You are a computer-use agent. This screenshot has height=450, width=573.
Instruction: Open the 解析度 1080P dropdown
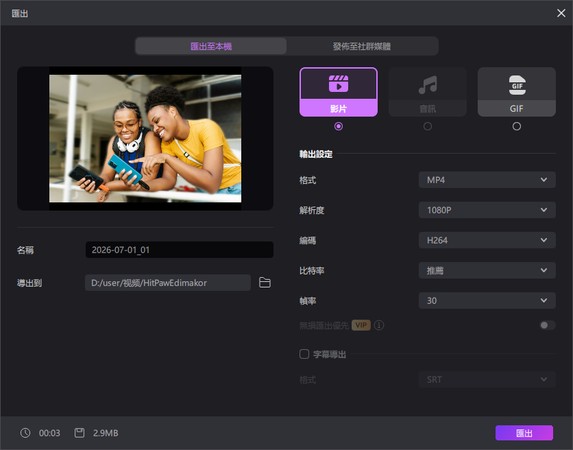(487, 210)
